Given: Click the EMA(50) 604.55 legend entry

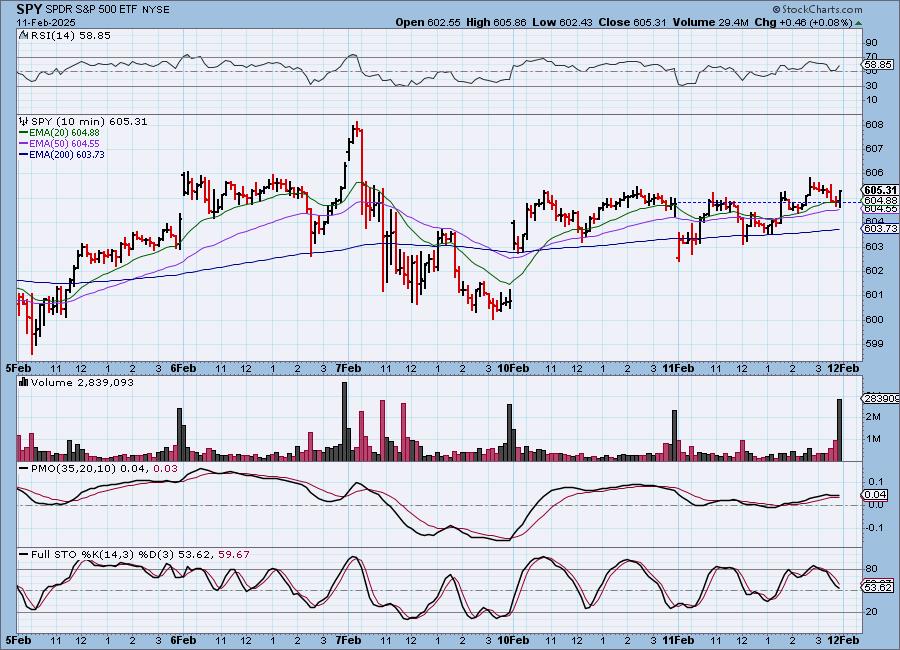Looking at the screenshot, I should (64, 144).
